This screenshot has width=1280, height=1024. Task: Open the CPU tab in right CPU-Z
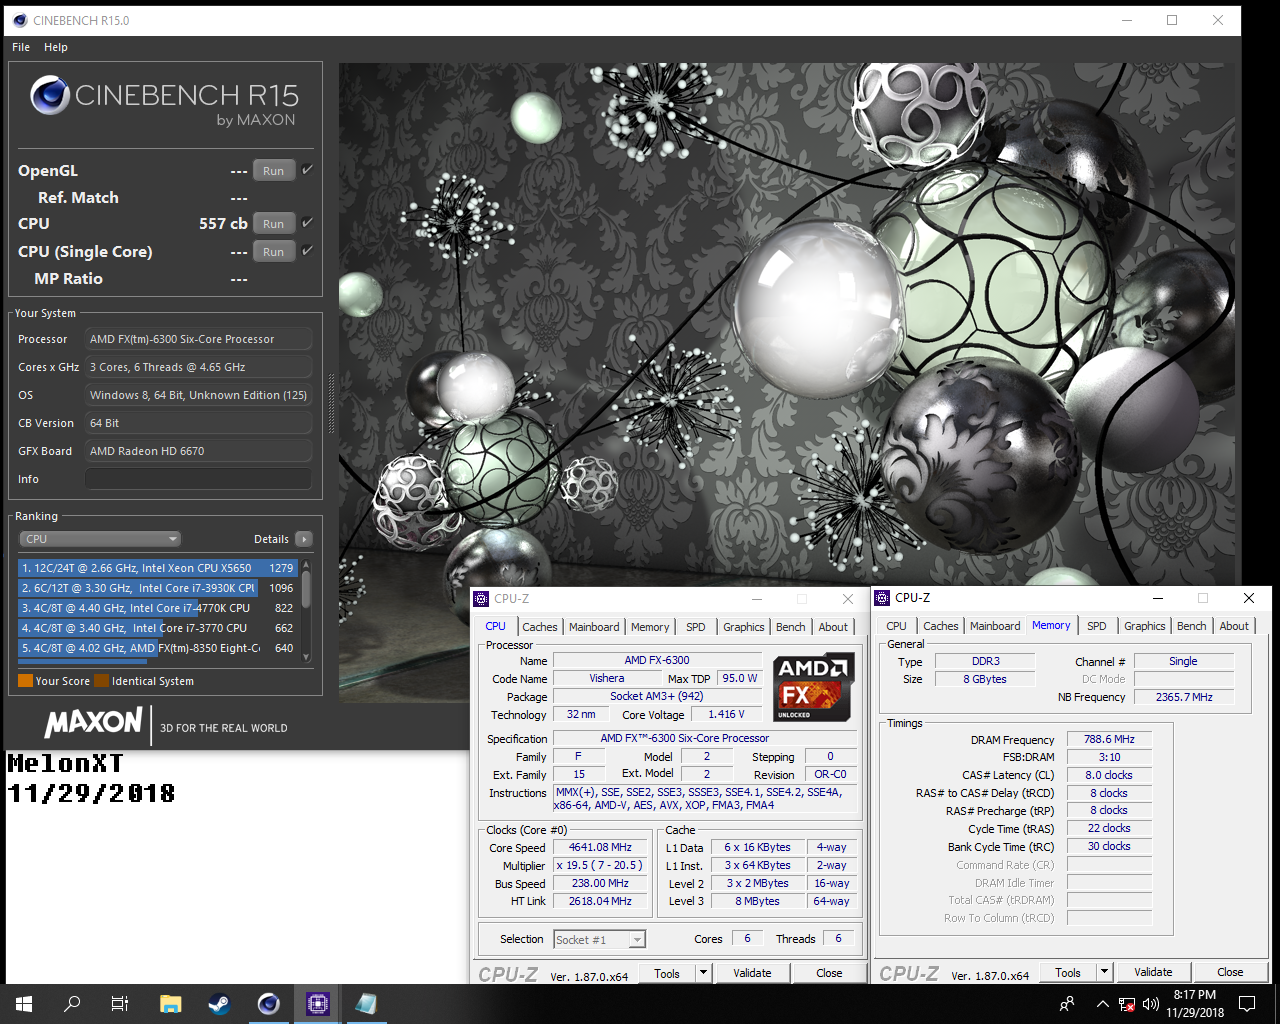896,626
